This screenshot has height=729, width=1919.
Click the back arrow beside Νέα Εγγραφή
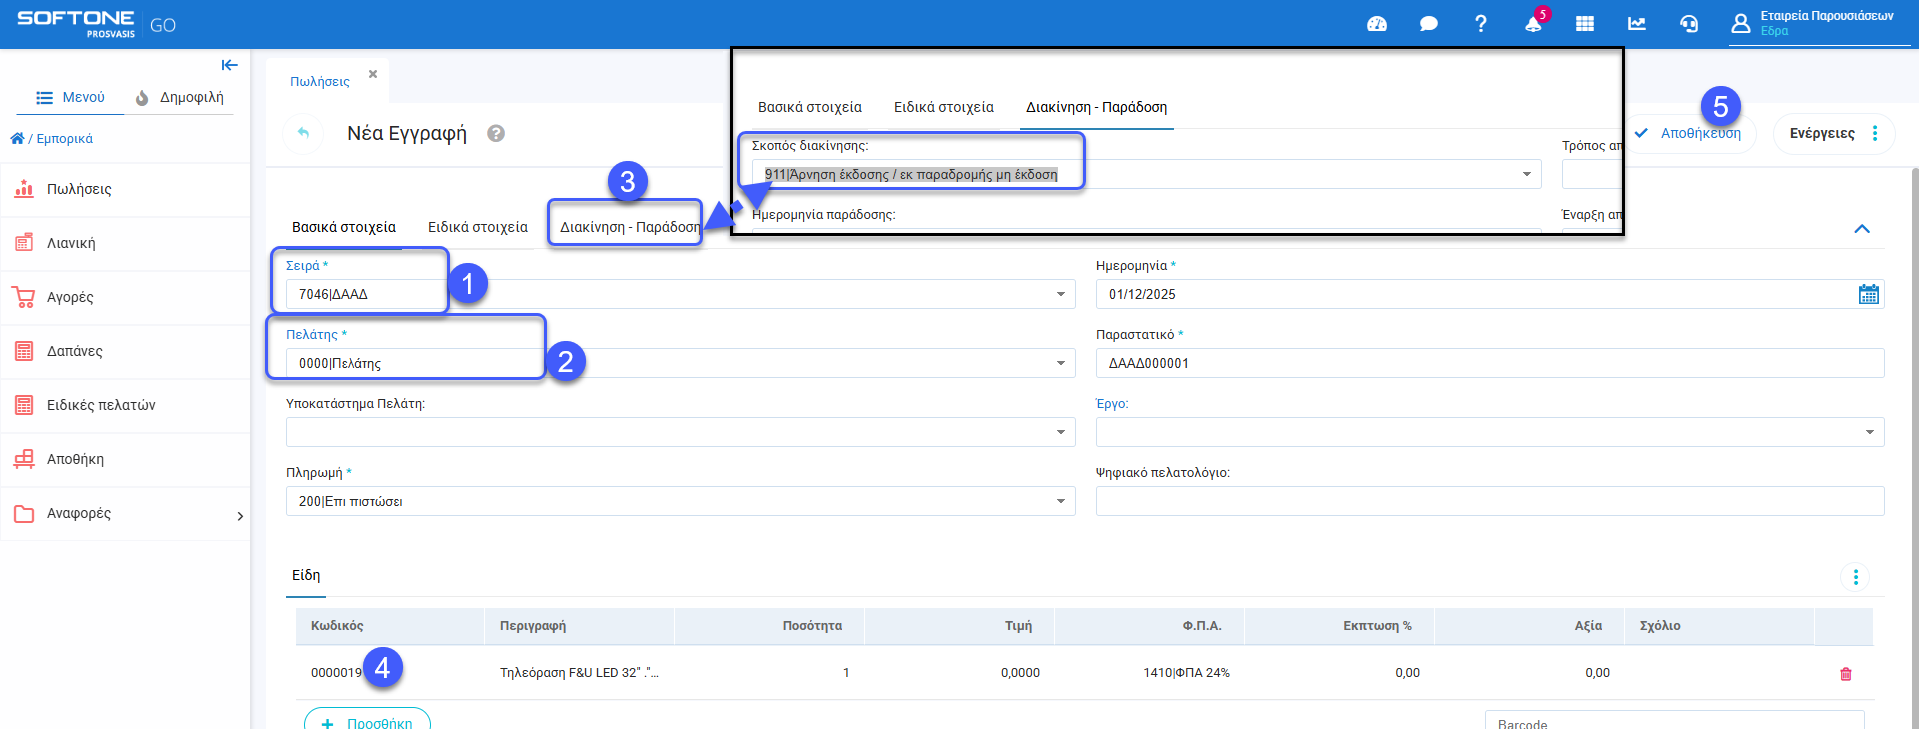303,133
